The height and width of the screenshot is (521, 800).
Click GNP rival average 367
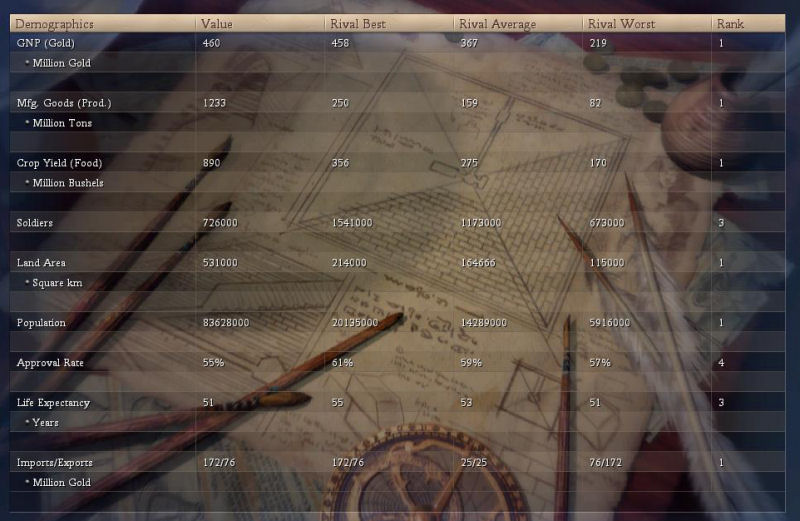click(x=469, y=43)
